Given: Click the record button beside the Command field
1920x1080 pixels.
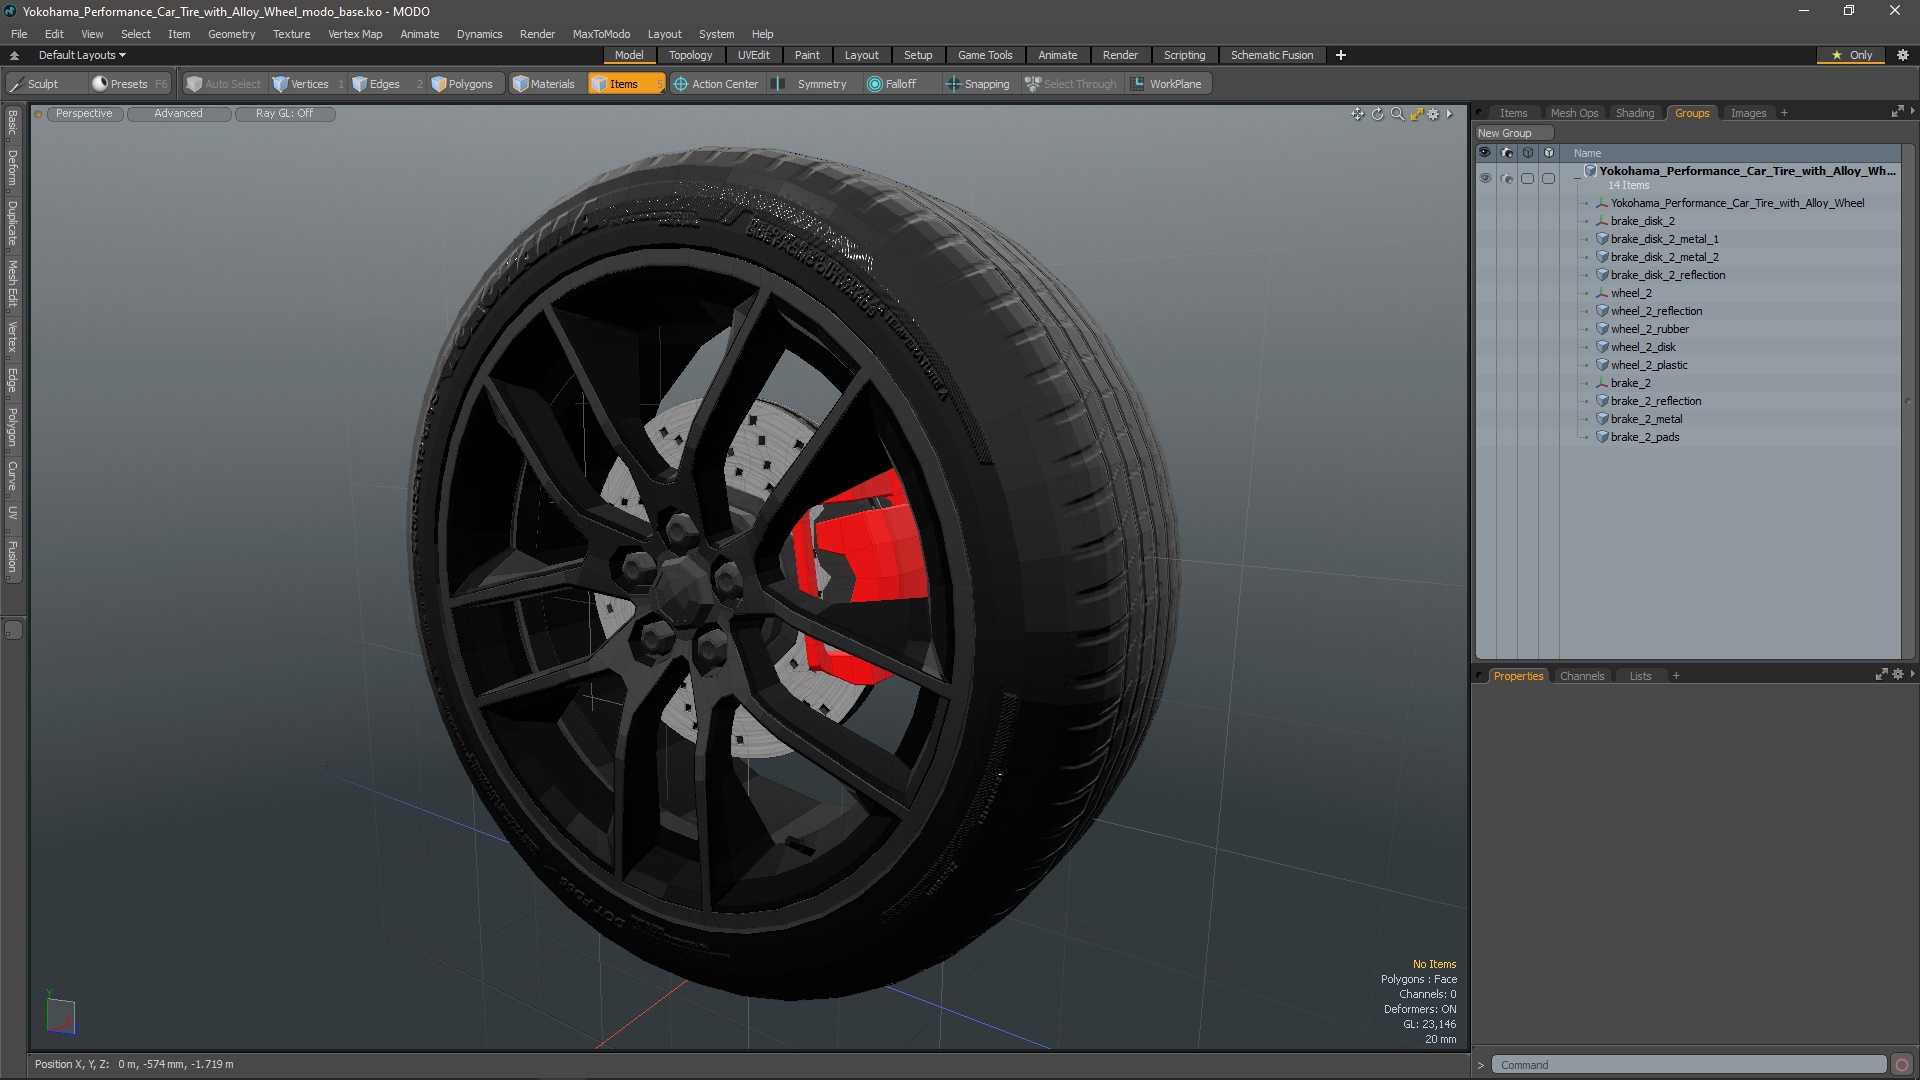Looking at the screenshot, I should [x=1902, y=1065].
